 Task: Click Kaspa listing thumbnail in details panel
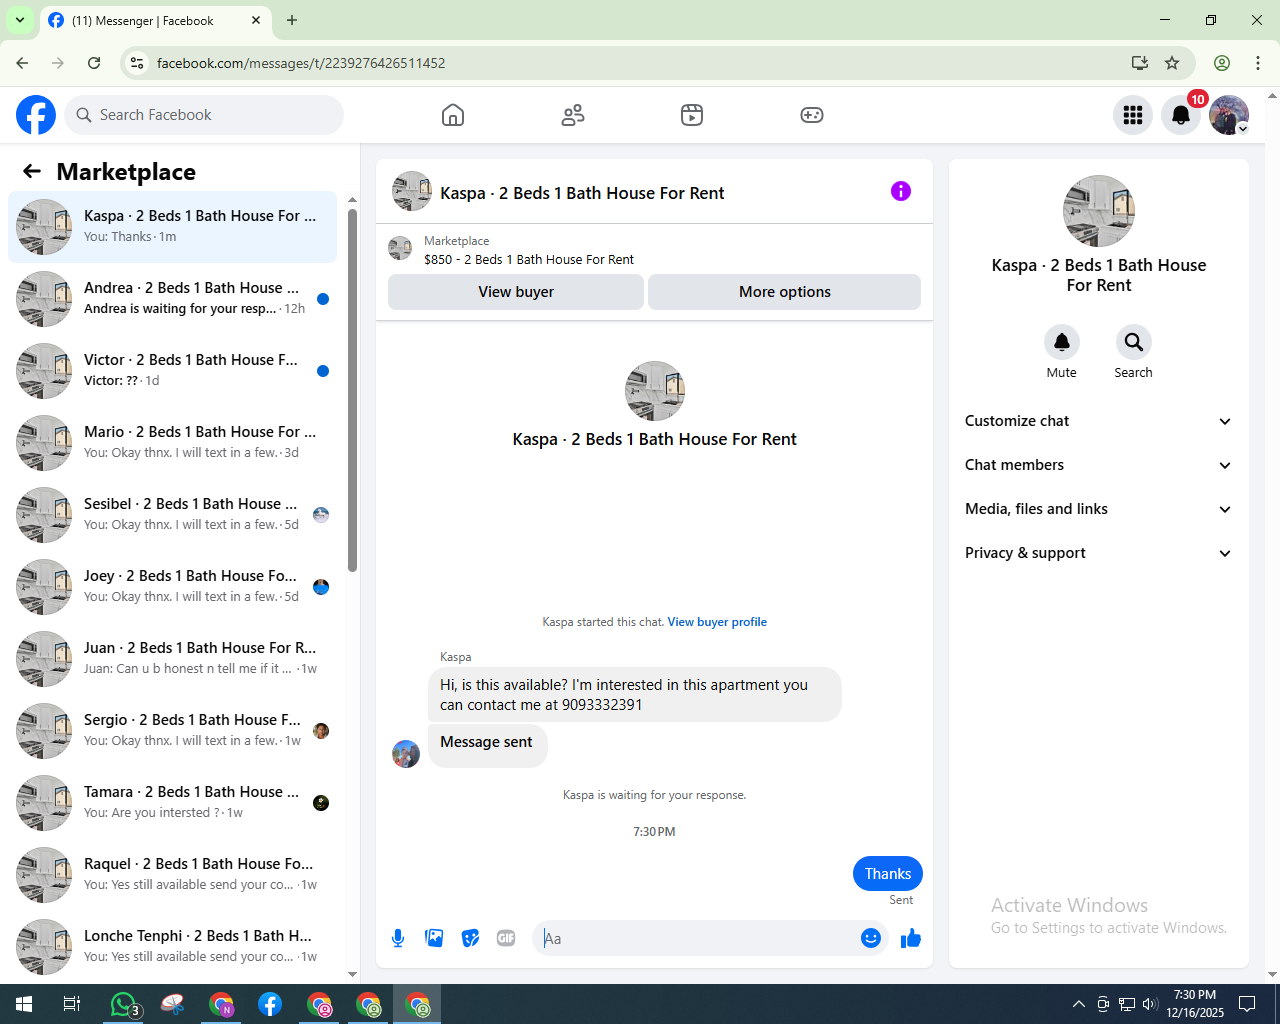1099,211
